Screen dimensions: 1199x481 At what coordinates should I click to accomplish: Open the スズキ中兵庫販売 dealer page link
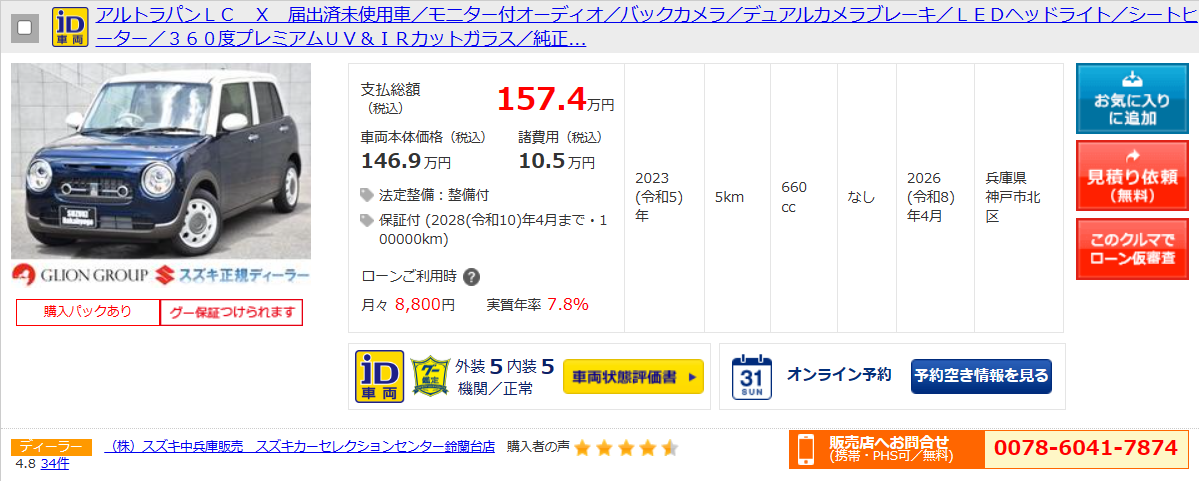(300, 447)
